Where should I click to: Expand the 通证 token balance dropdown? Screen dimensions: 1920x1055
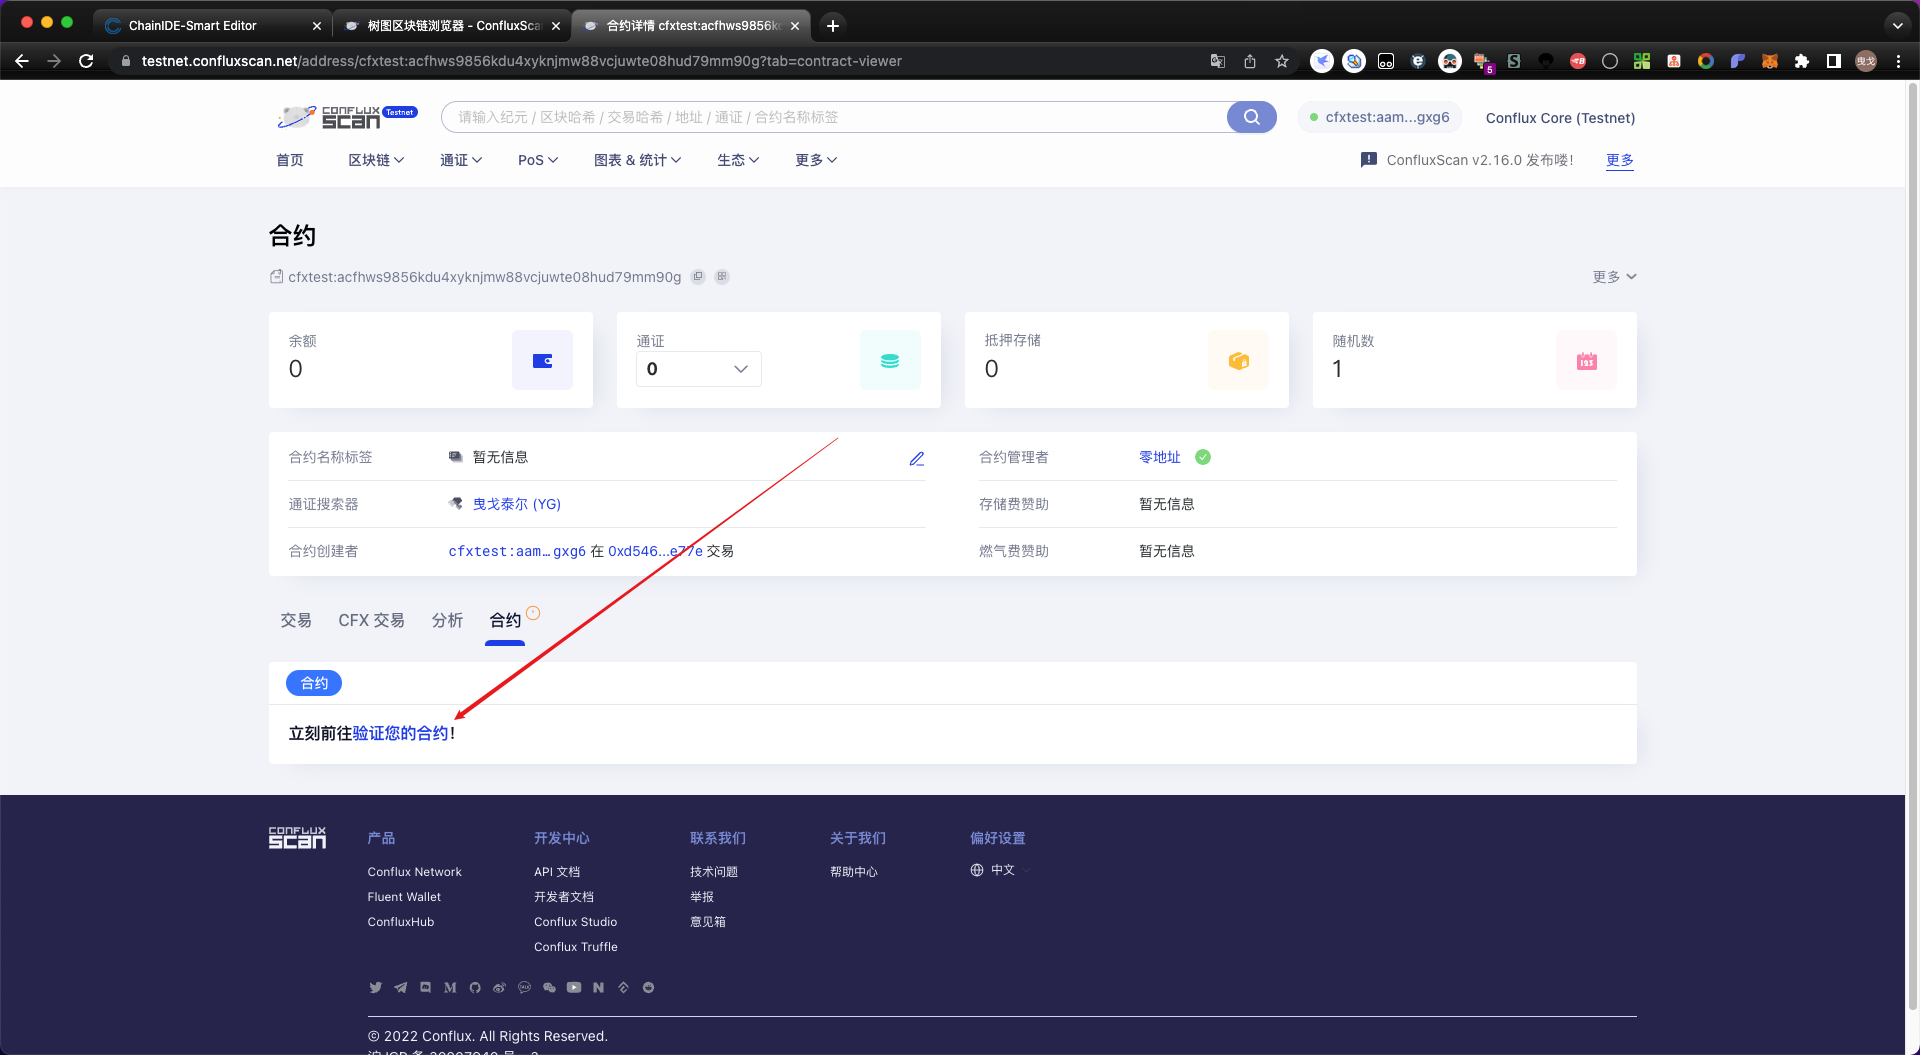[699, 369]
